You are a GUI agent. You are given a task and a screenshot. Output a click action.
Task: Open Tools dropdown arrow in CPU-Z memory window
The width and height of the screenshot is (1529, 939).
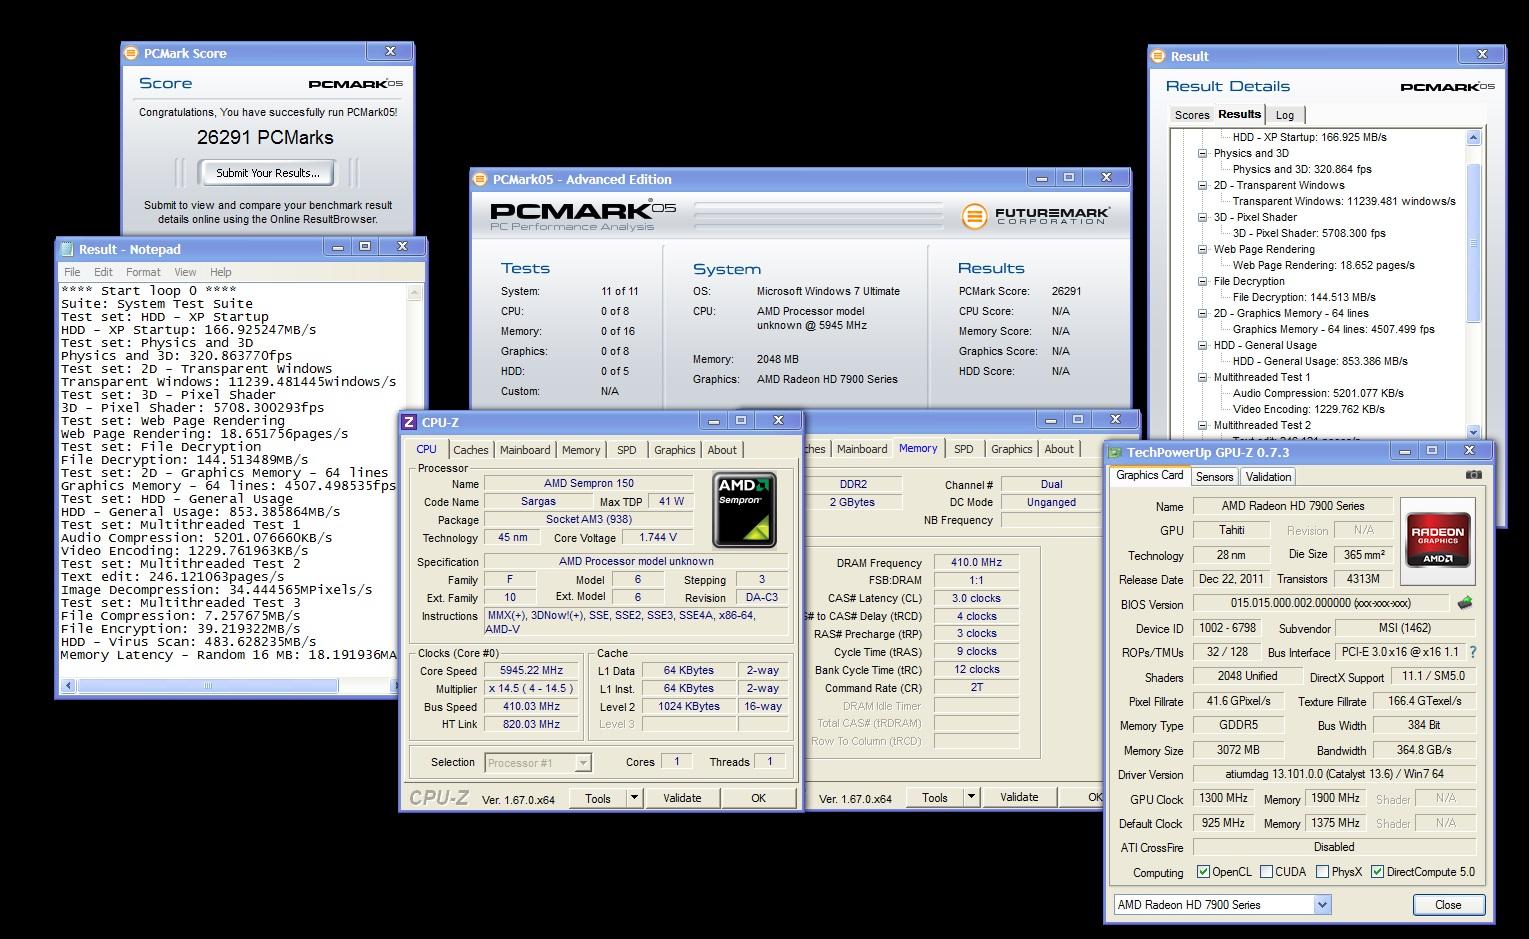[x=971, y=797]
